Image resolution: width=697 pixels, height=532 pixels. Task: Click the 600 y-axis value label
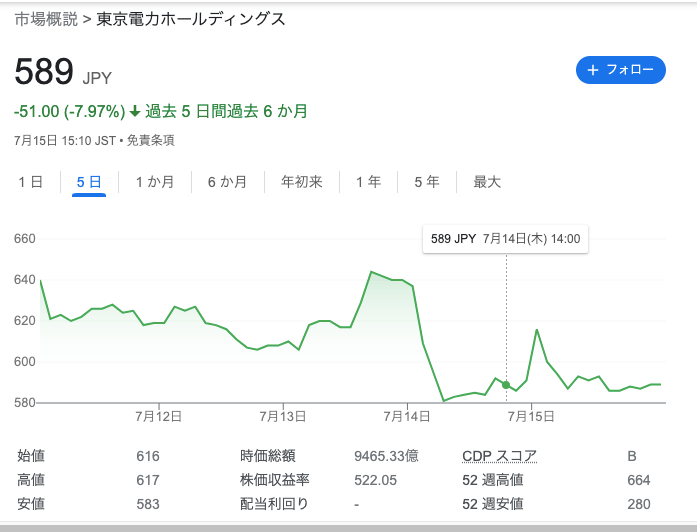click(x=24, y=362)
